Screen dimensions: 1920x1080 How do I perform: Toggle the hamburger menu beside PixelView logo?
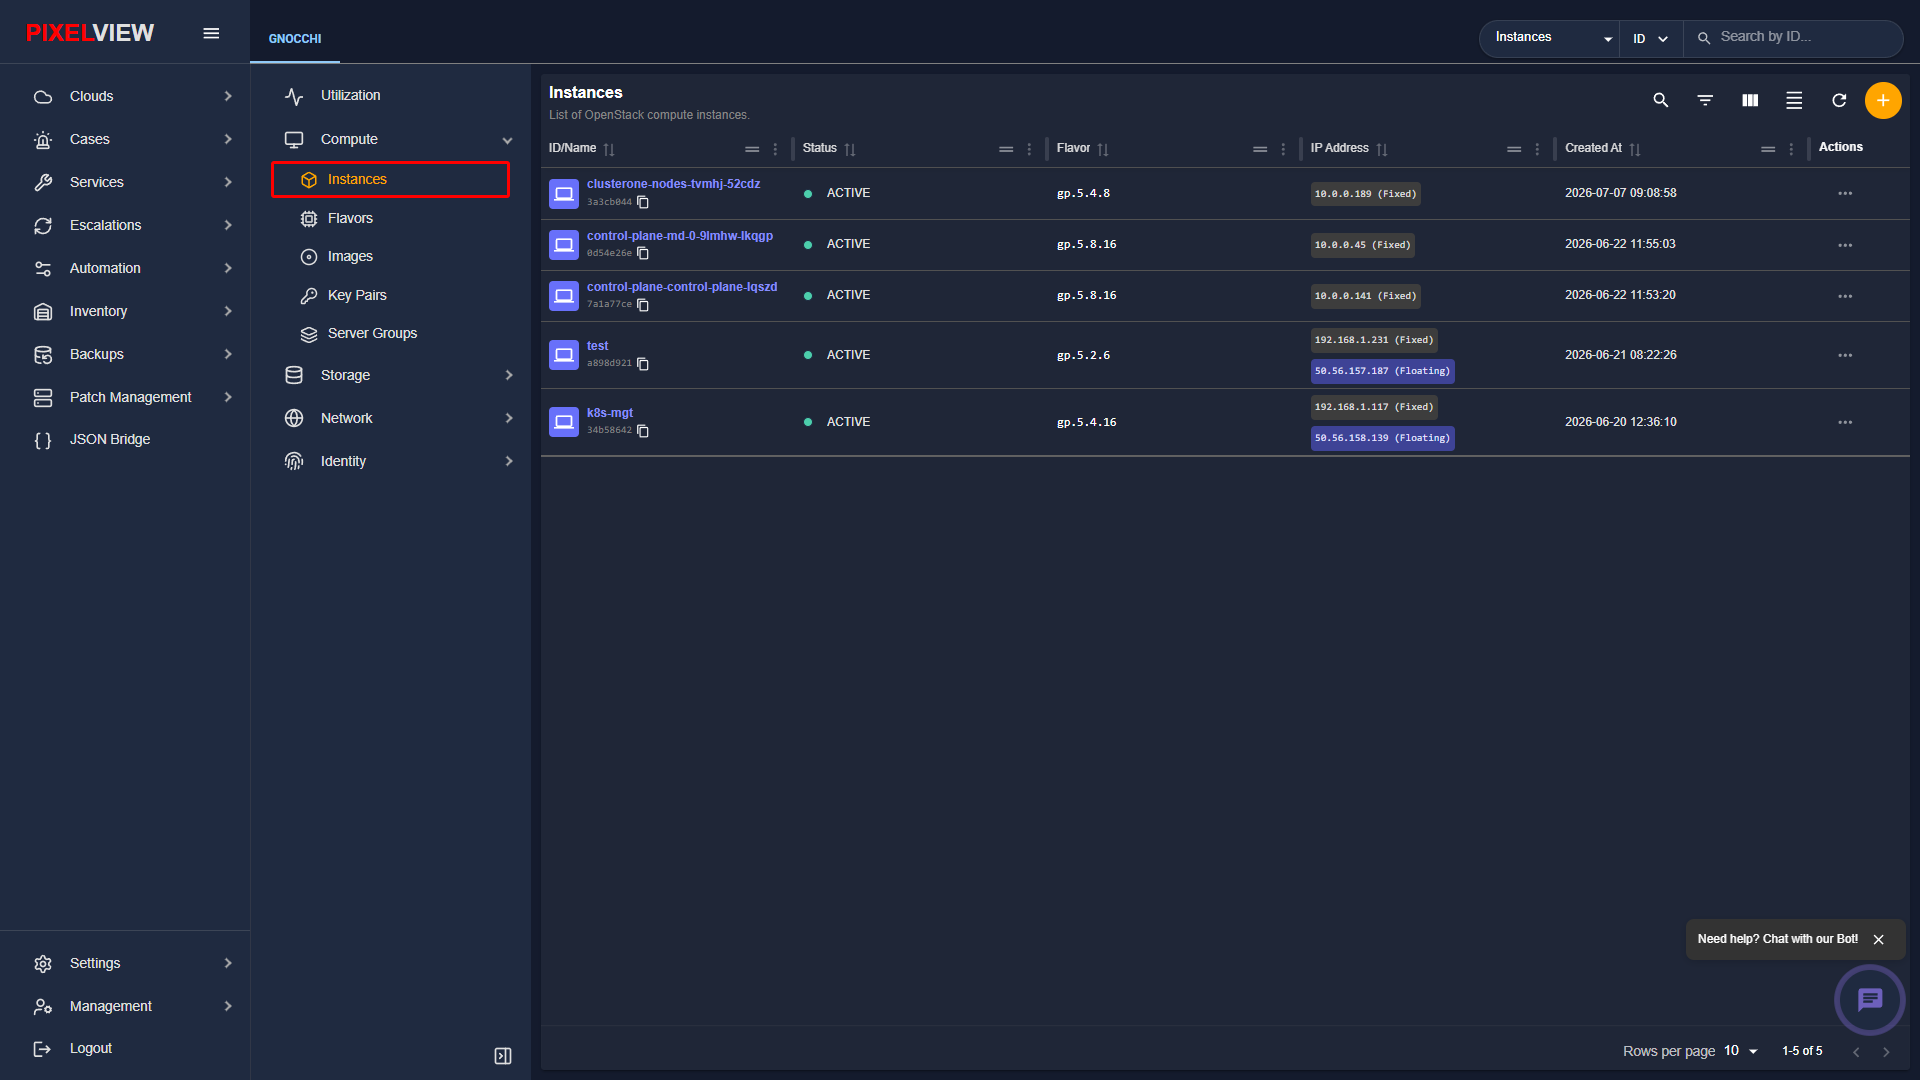pyautogui.click(x=211, y=33)
